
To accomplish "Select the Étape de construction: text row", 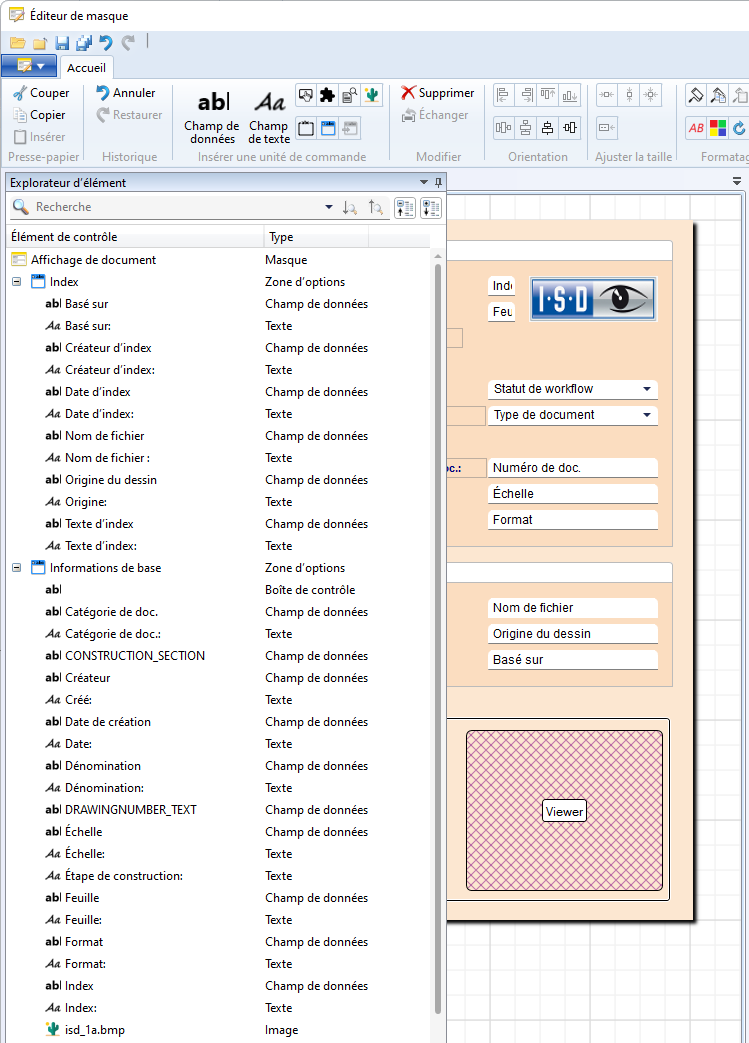I will pos(218,876).
